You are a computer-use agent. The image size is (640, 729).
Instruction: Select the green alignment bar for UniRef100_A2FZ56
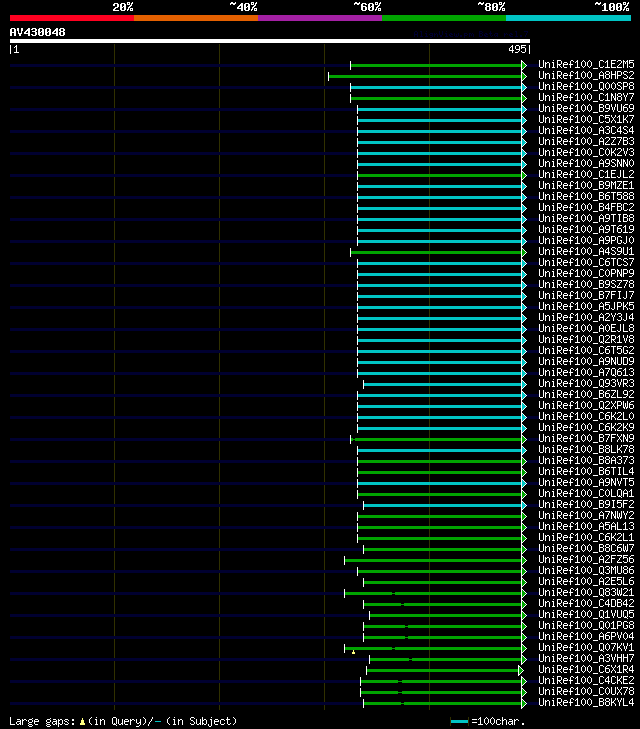click(x=433, y=560)
